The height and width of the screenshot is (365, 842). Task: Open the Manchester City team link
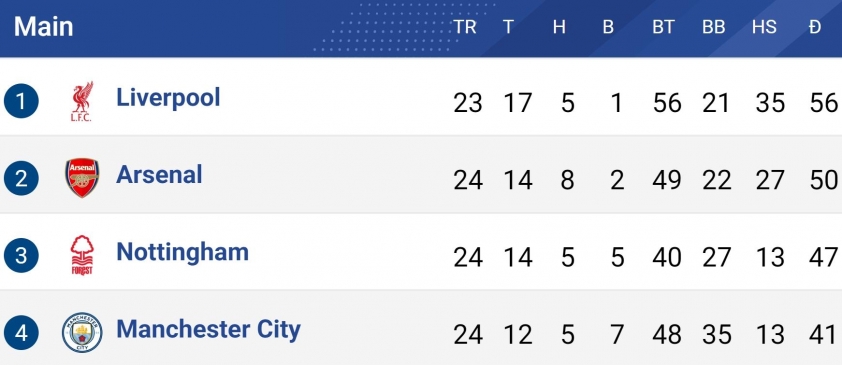208,330
